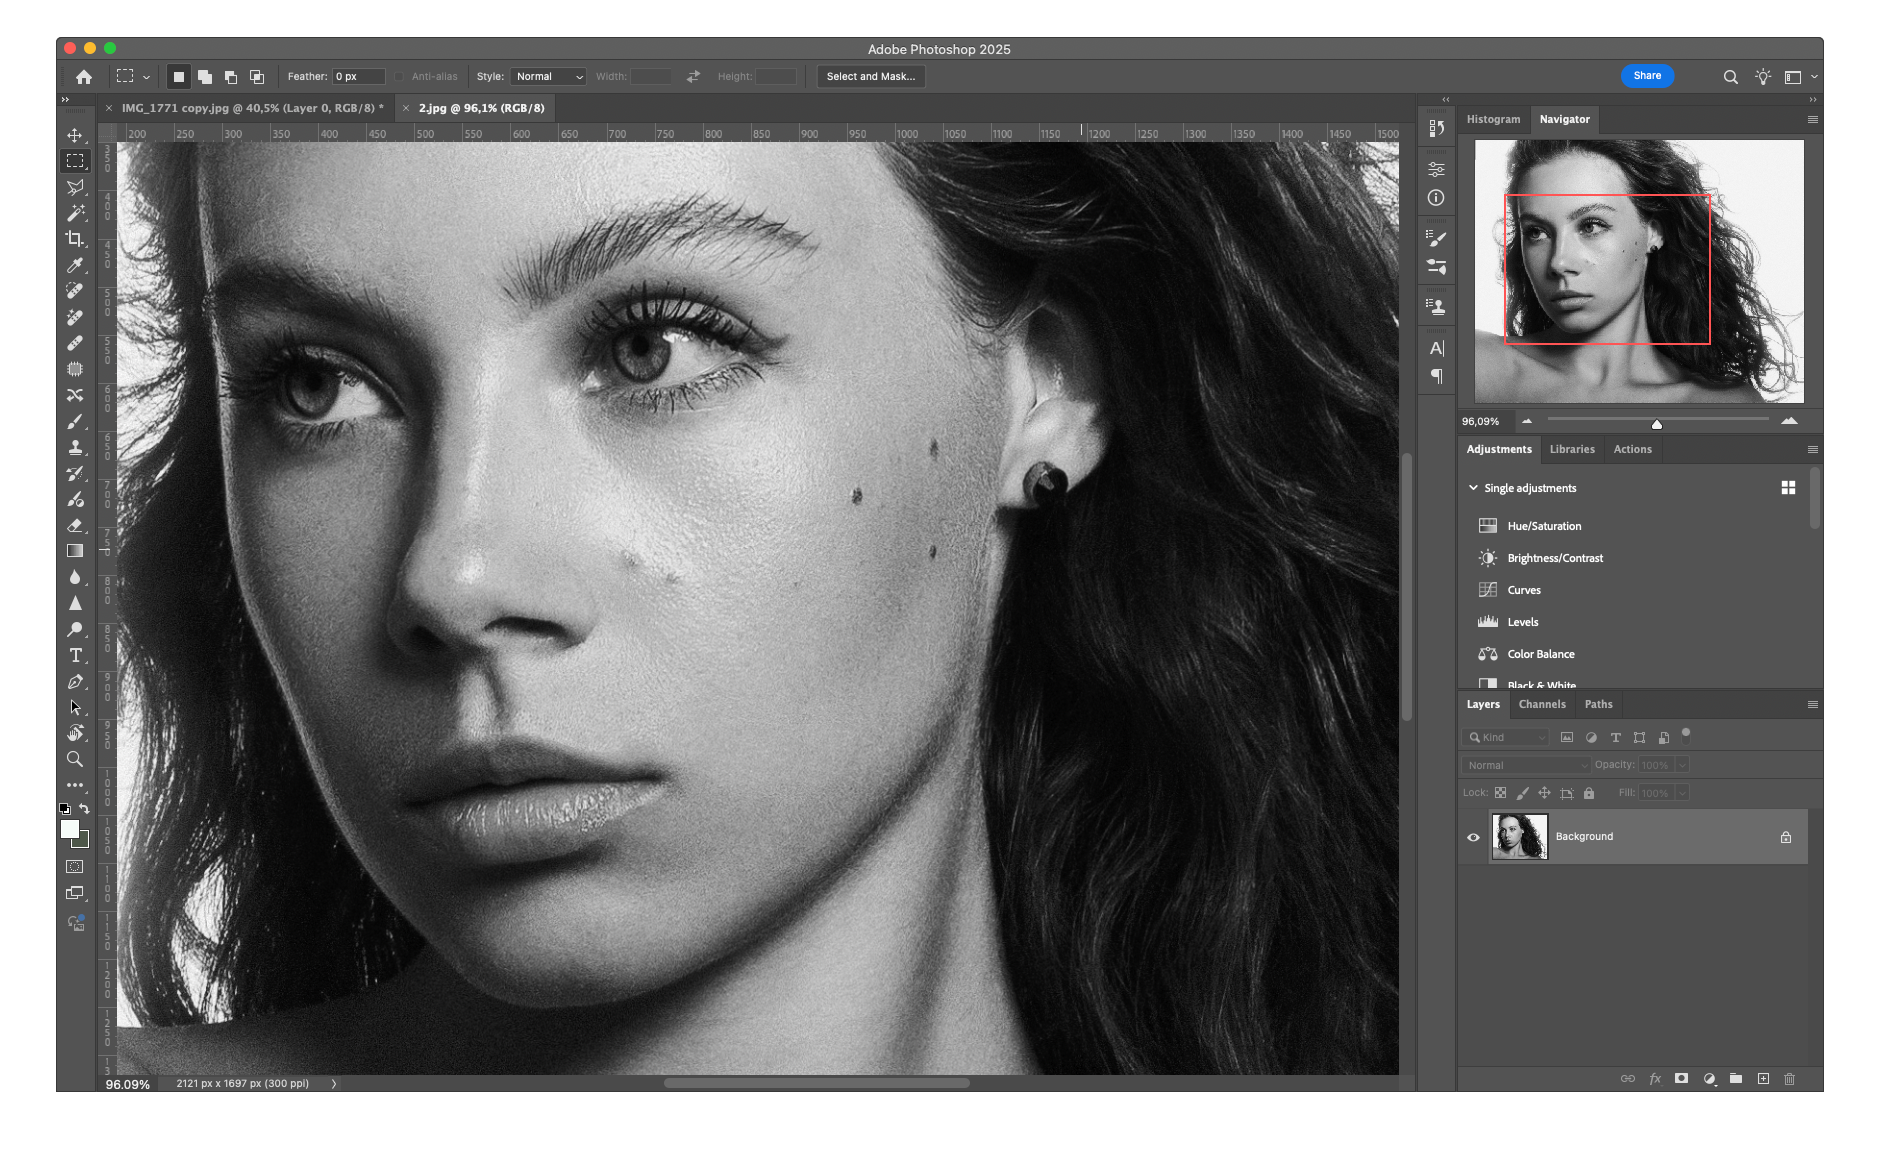1880x1166 pixels.
Task: Choose the Magic Wand tool
Action: tap(75, 213)
